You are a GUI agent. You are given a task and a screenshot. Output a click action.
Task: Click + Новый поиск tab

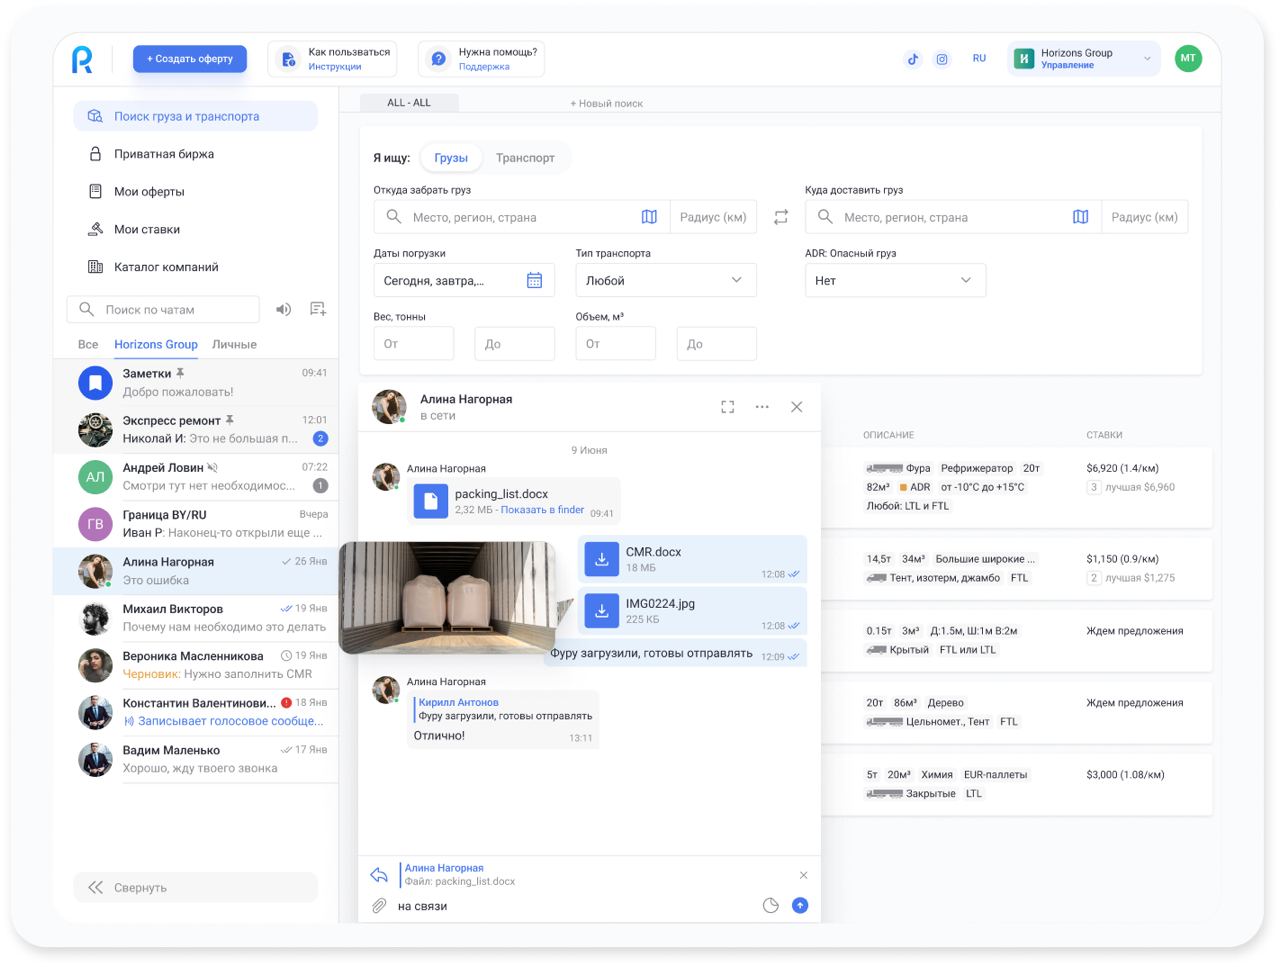coord(607,103)
